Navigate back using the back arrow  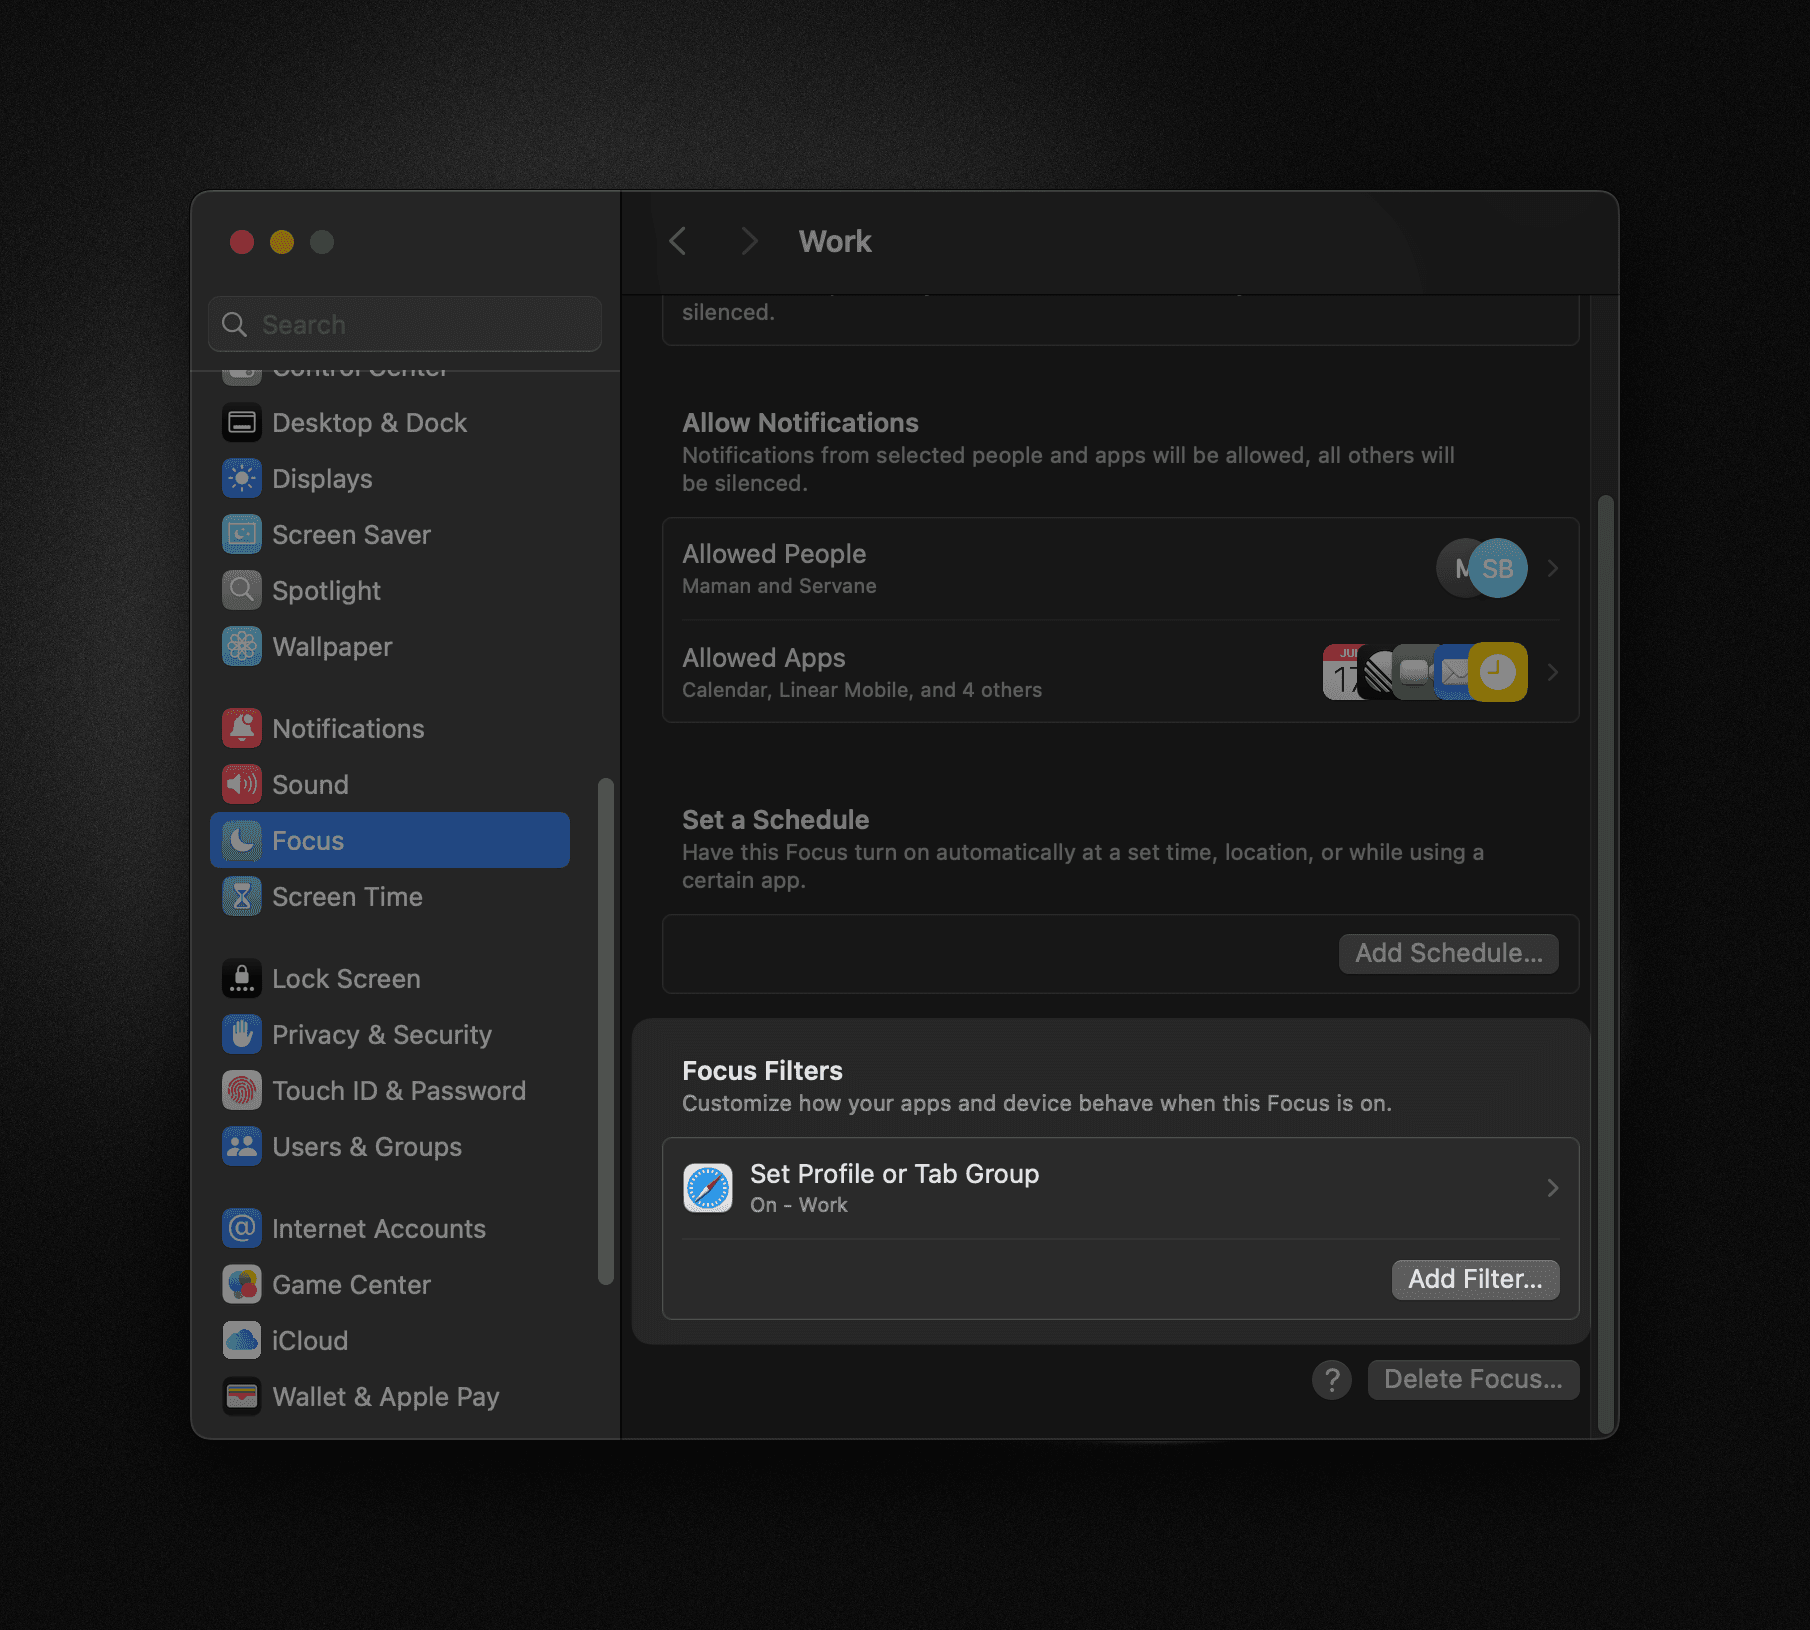(x=678, y=241)
